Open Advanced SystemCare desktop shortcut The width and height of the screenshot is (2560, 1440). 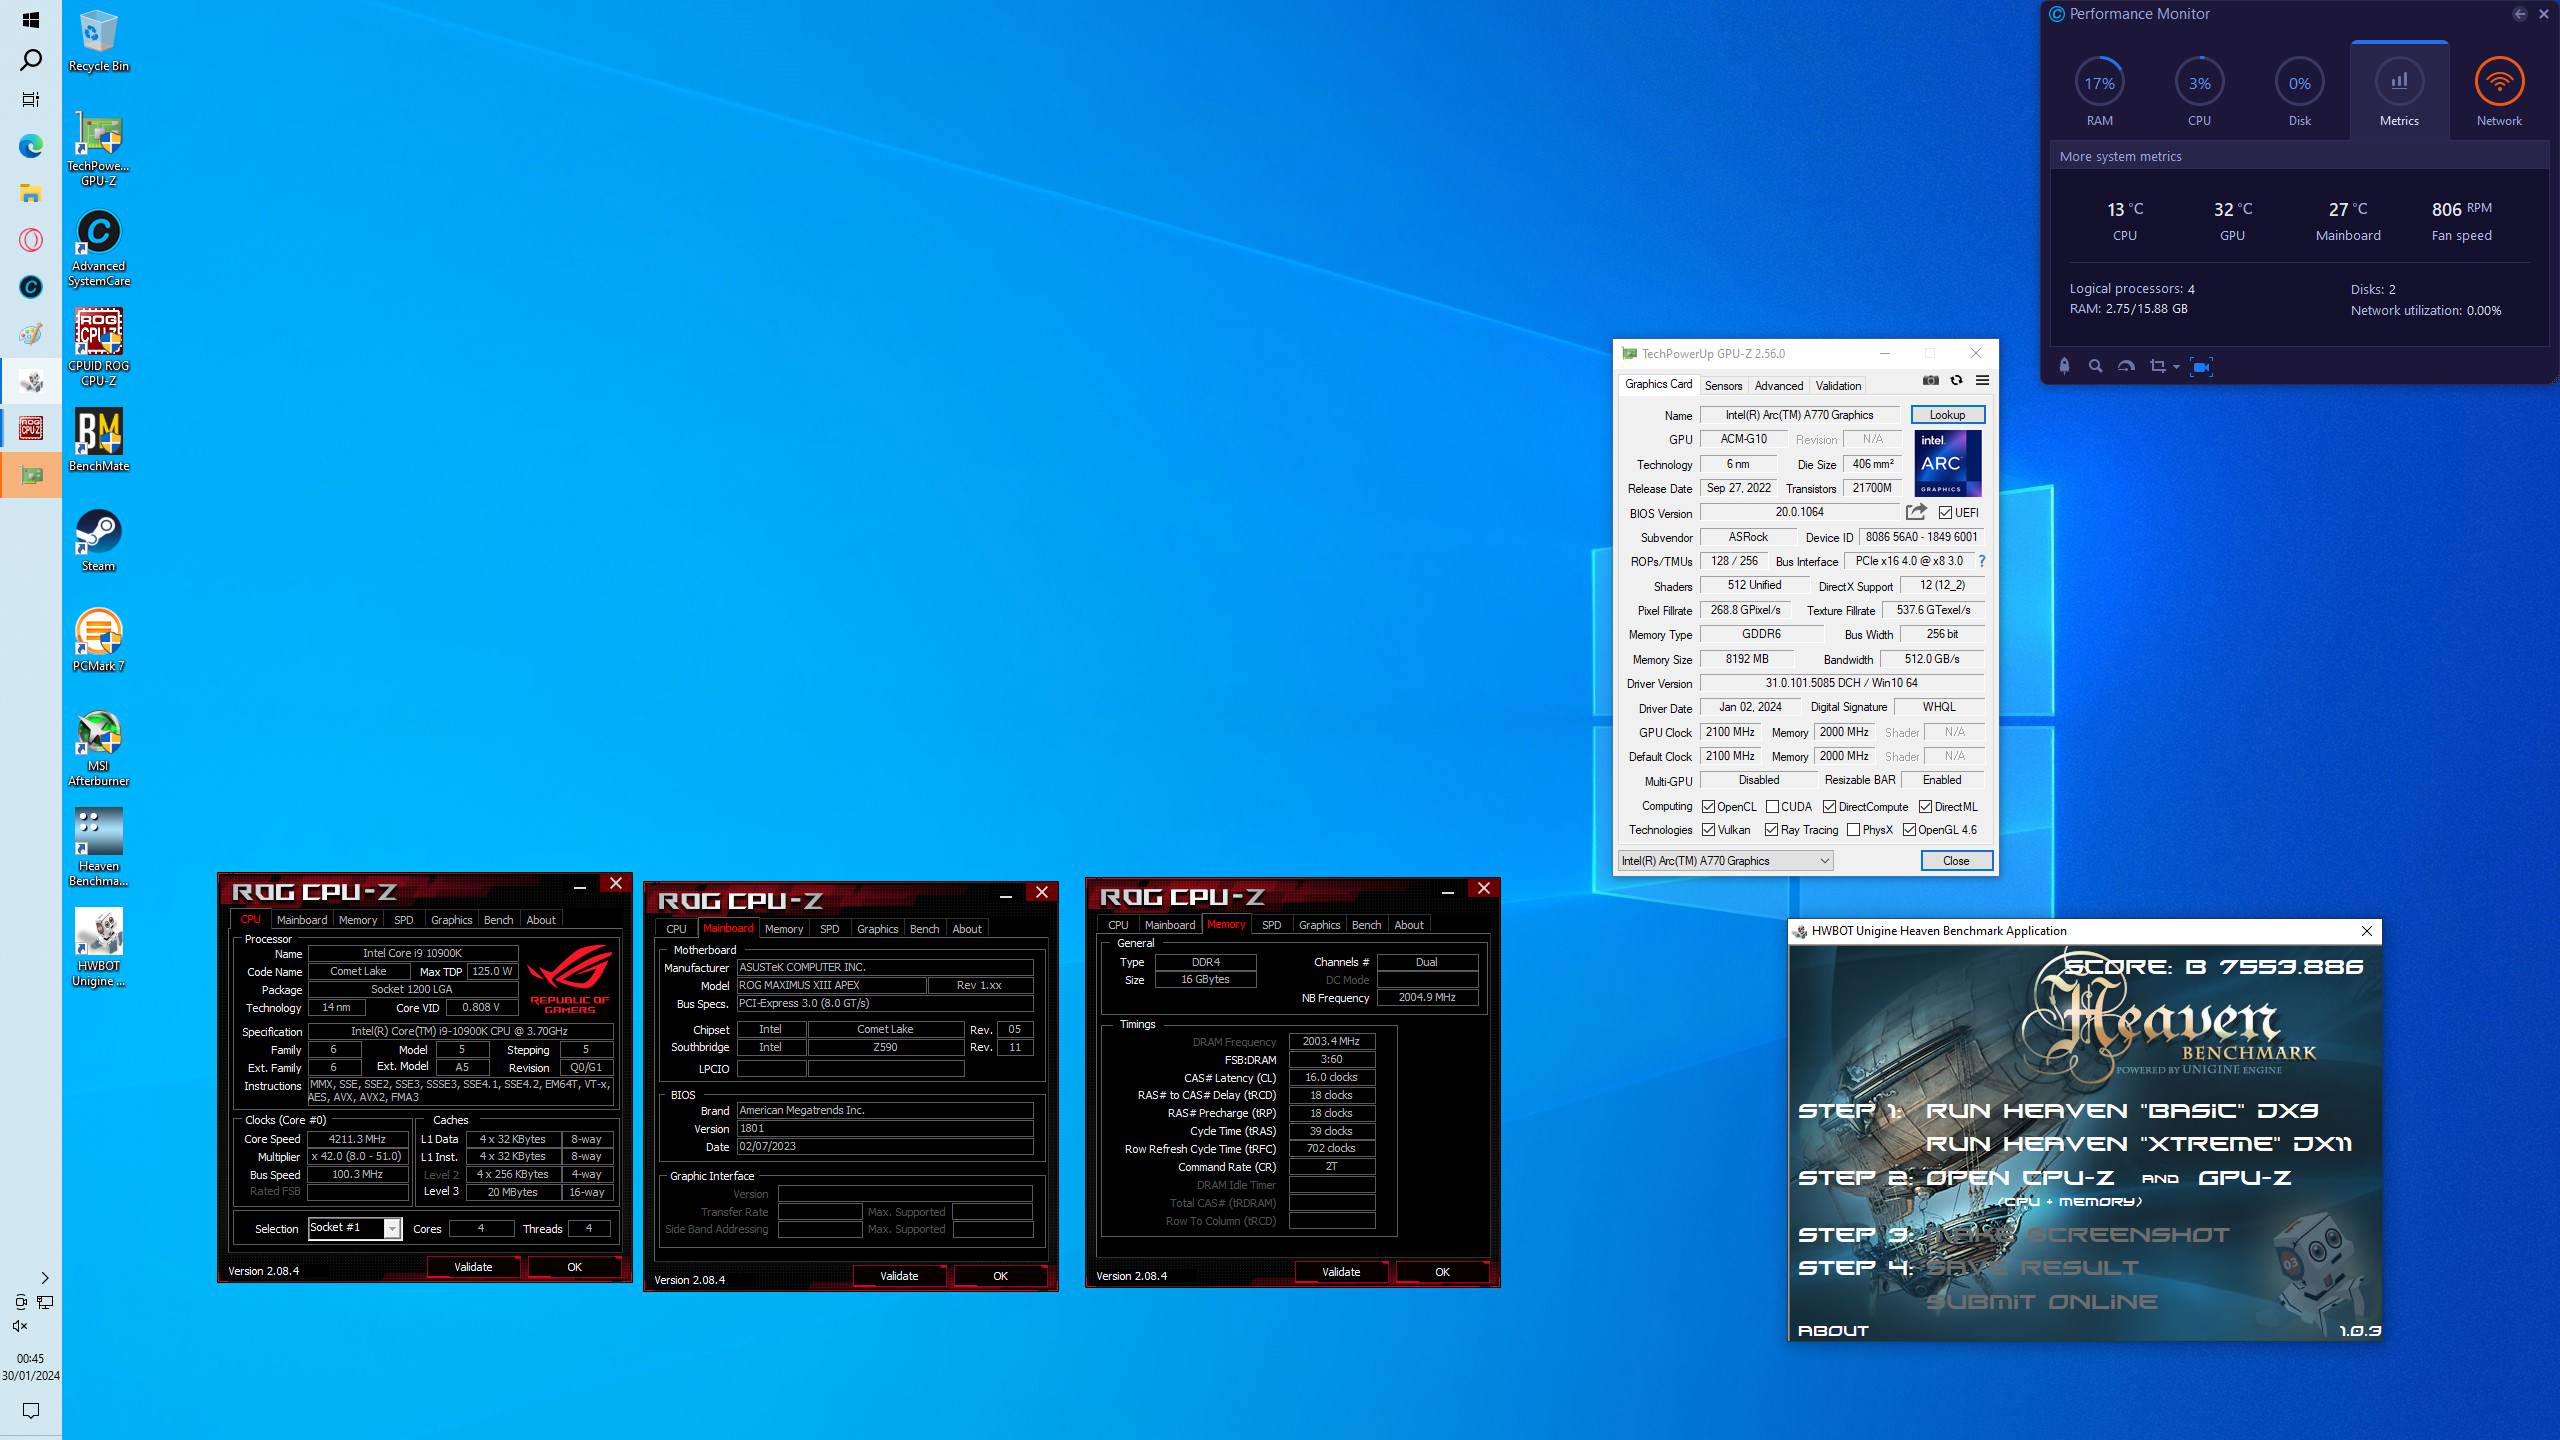(x=98, y=249)
